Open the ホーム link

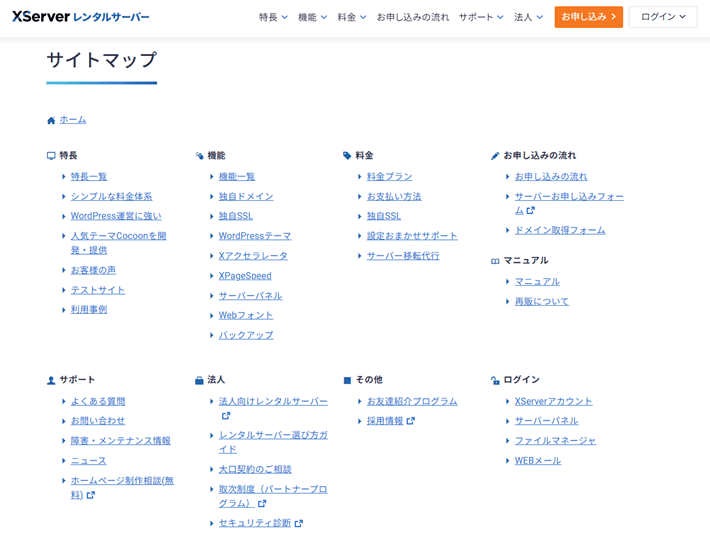[72, 120]
